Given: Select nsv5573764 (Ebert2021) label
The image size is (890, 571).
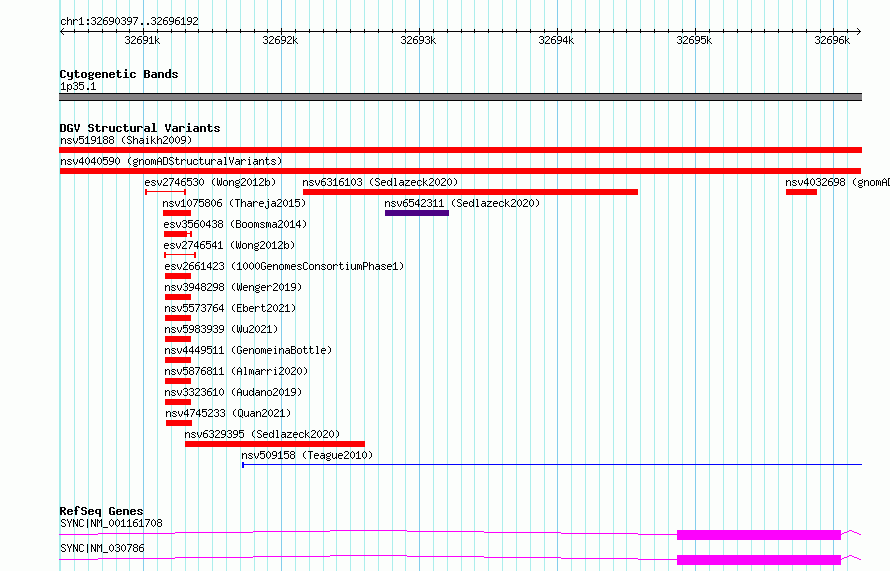Looking at the screenshot, I should click(x=230, y=308).
